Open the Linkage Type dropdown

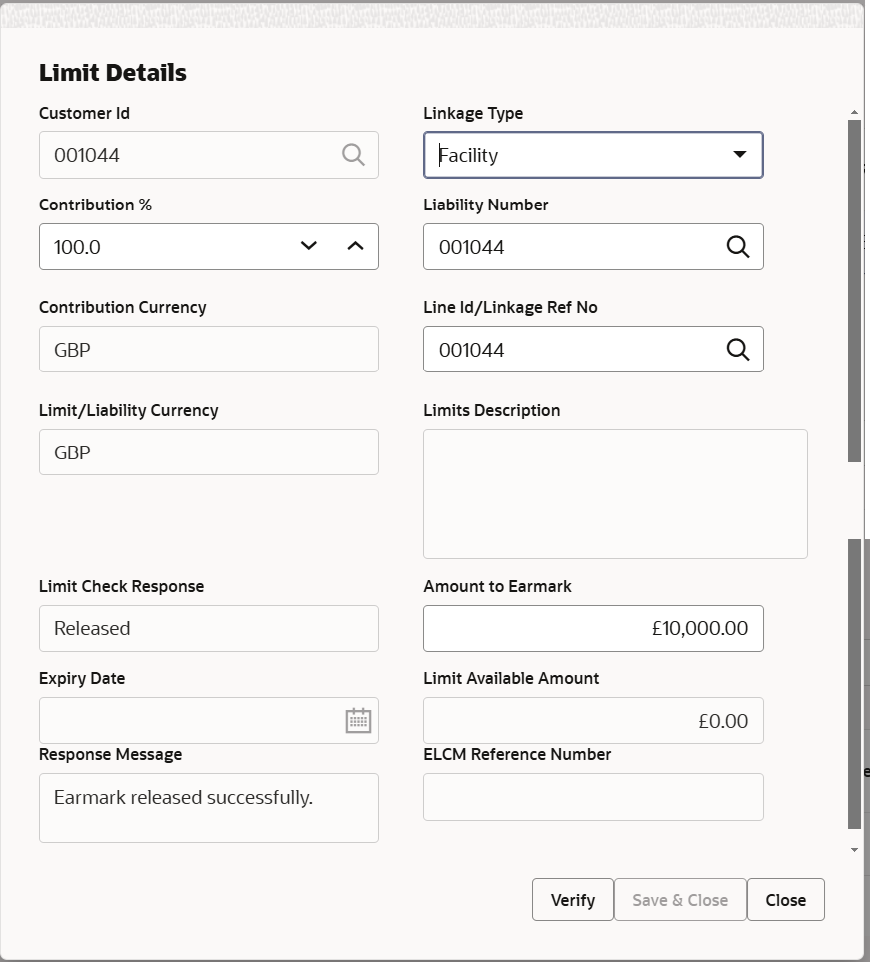pos(739,155)
